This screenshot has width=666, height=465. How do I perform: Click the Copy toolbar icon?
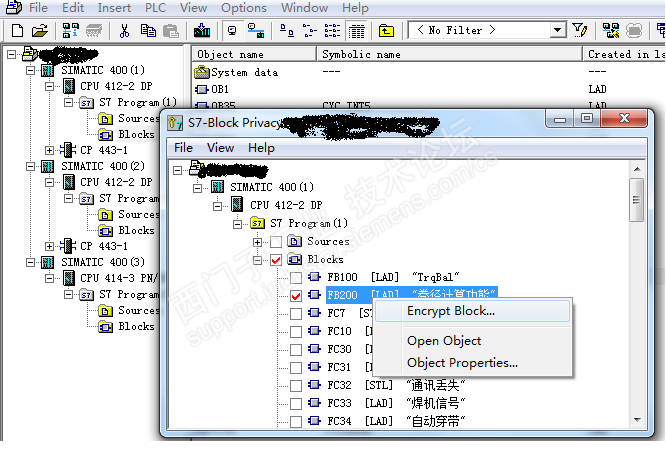(148, 31)
